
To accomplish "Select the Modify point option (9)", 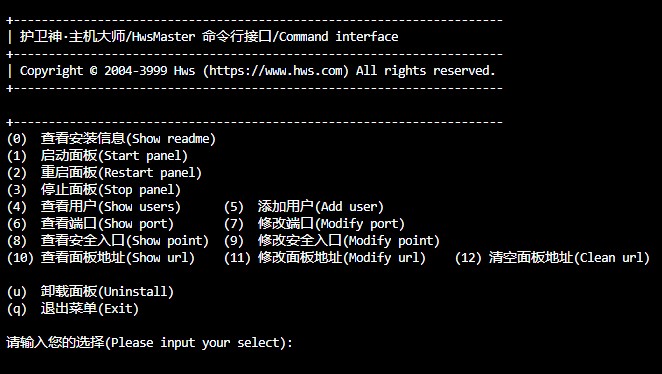I will [332, 241].
